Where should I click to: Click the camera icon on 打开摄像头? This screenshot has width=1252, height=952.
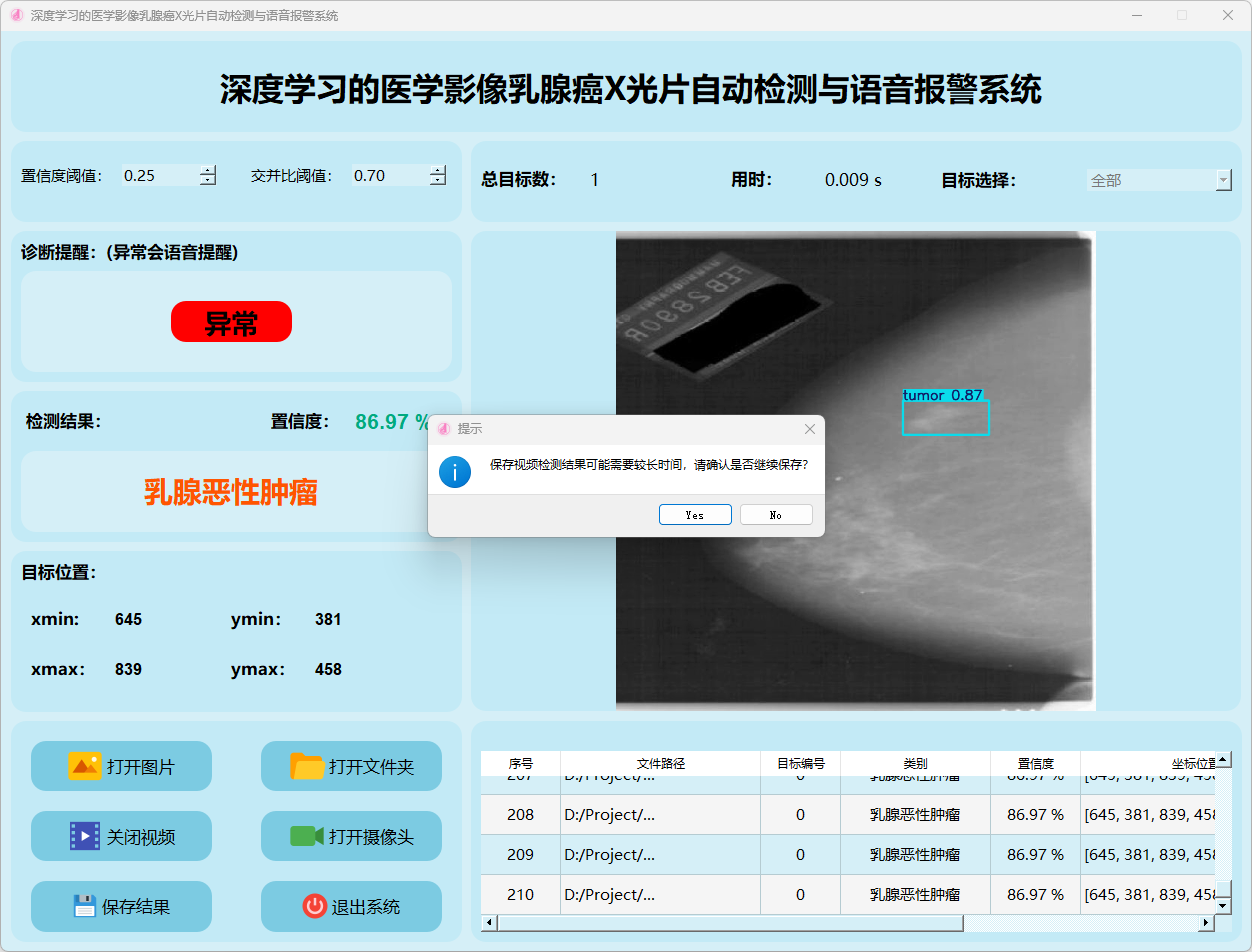point(307,836)
